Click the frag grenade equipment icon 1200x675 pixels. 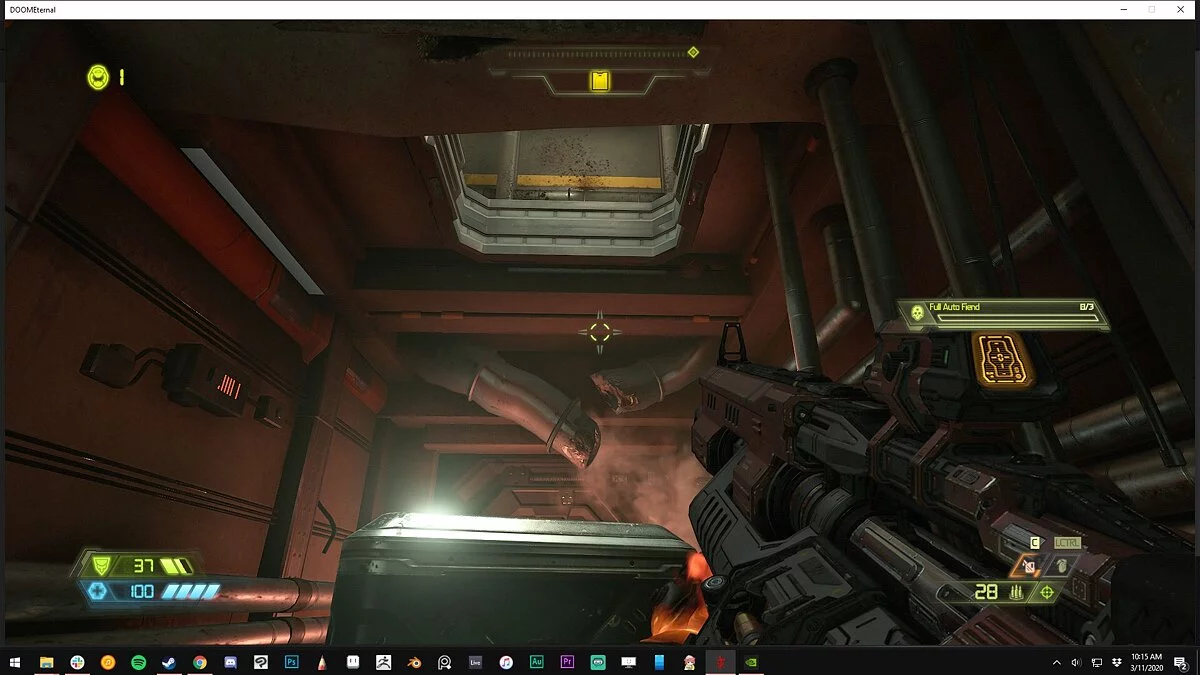click(x=1064, y=567)
